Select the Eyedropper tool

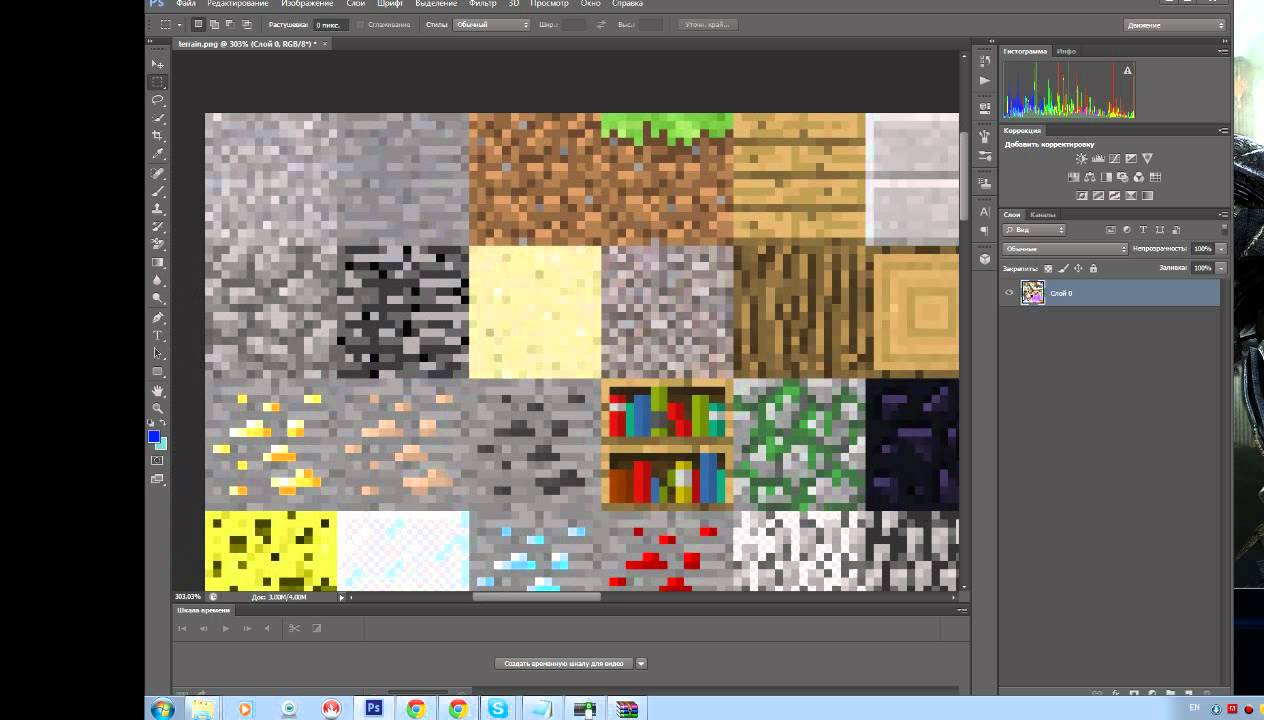(158, 154)
